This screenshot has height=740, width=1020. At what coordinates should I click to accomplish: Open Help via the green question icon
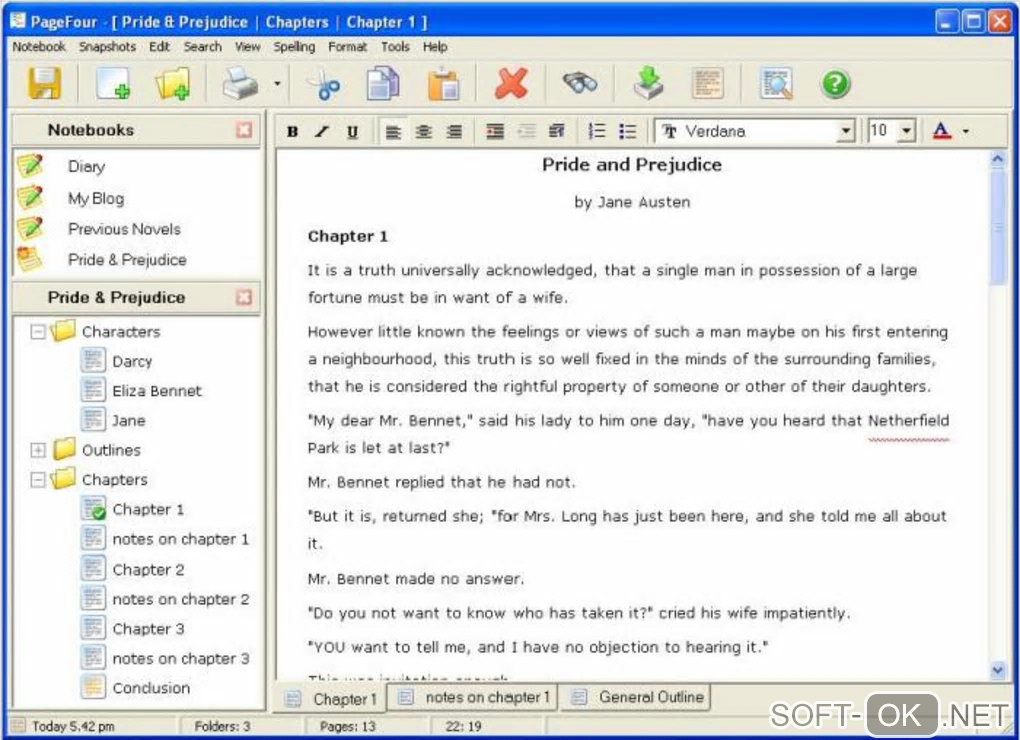tap(835, 84)
